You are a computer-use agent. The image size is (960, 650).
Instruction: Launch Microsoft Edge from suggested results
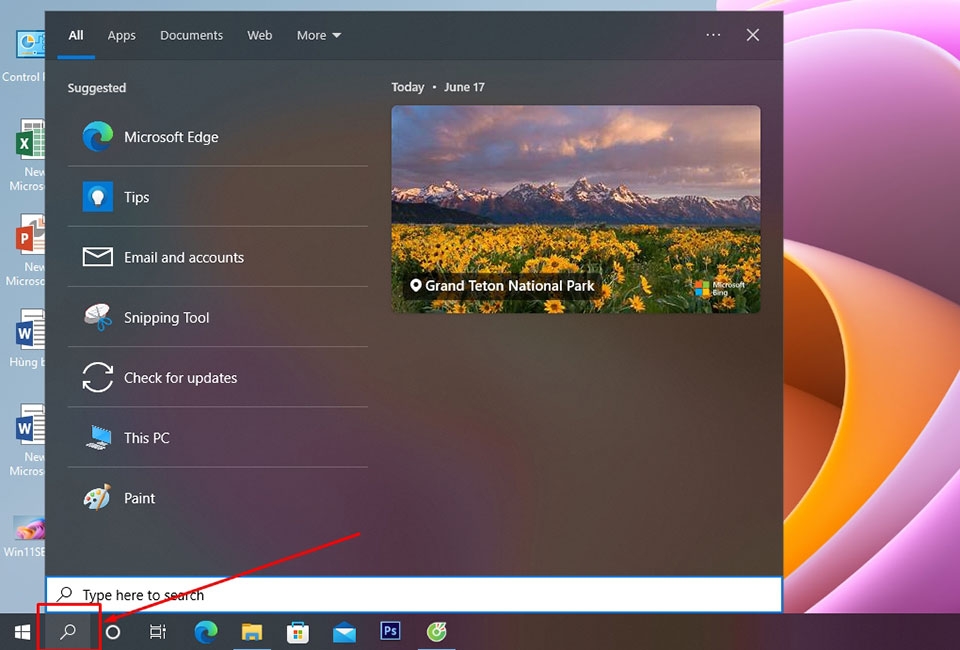click(x=172, y=137)
